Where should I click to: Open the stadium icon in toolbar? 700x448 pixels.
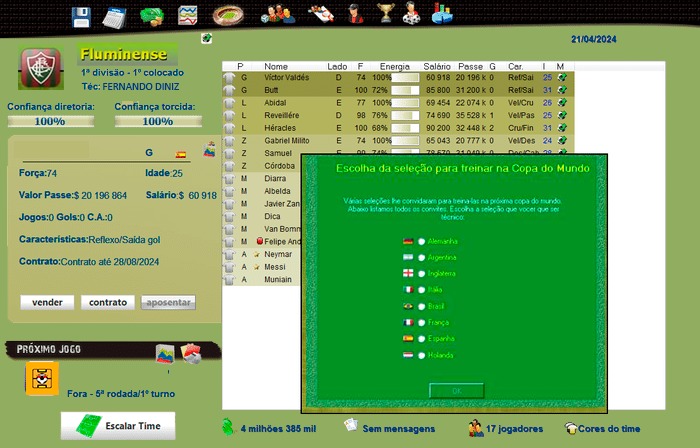(228, 15)
